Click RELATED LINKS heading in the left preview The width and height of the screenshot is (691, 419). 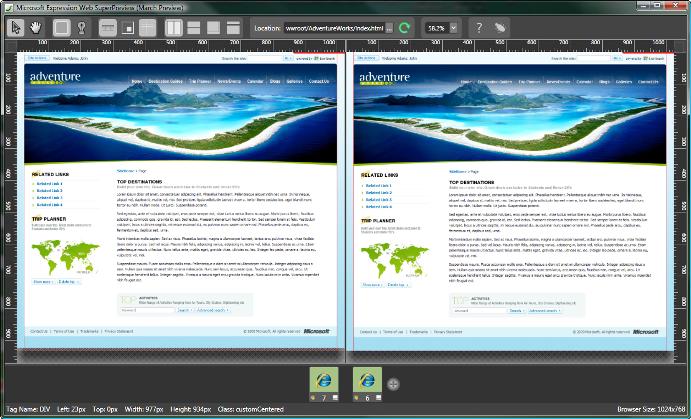point(50,174)
